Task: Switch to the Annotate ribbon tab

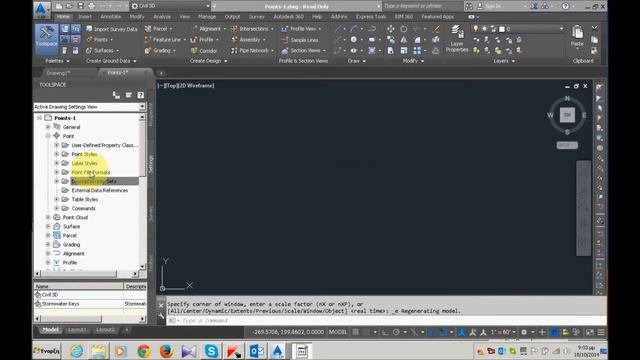Action: 111,17
